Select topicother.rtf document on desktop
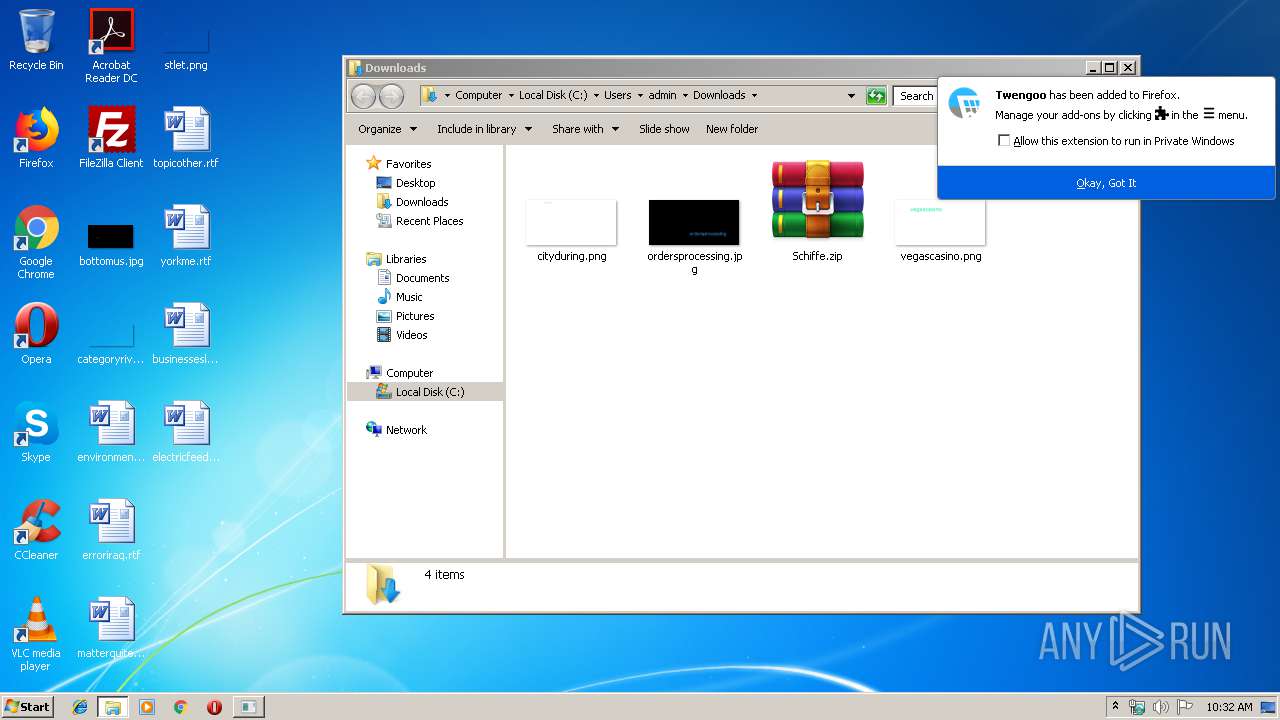The image size is (1280, 720). 186,138
